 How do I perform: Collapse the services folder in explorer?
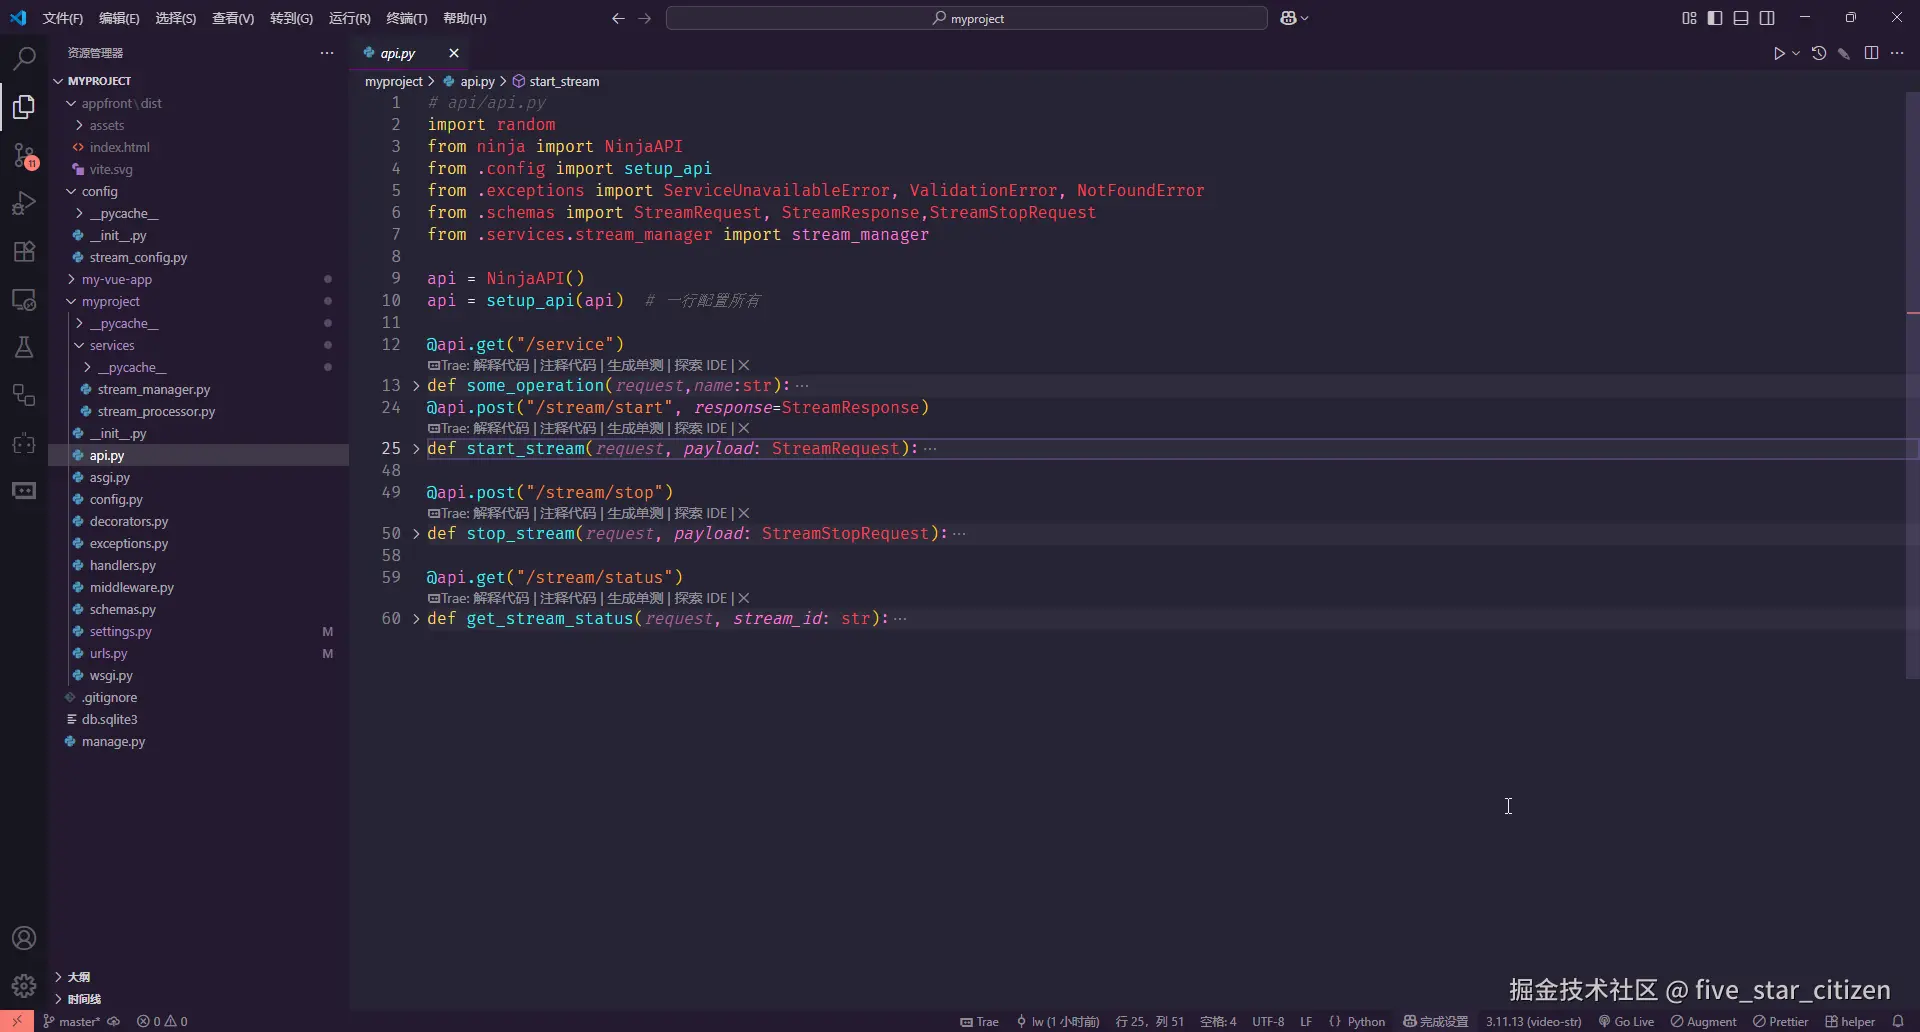coord(111,346)
